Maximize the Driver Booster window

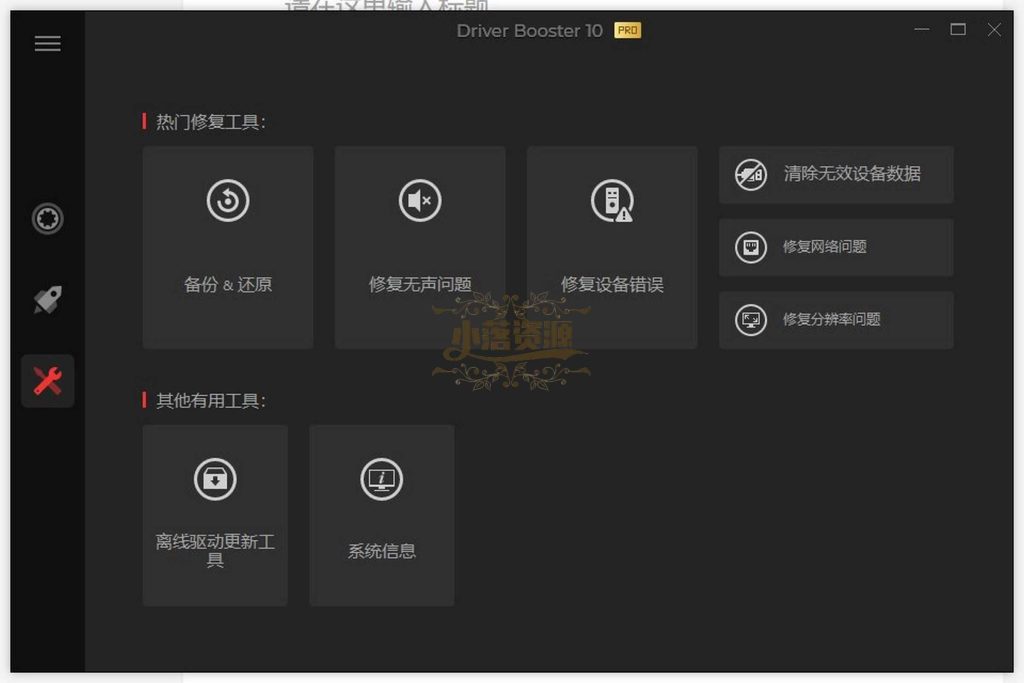958,29
